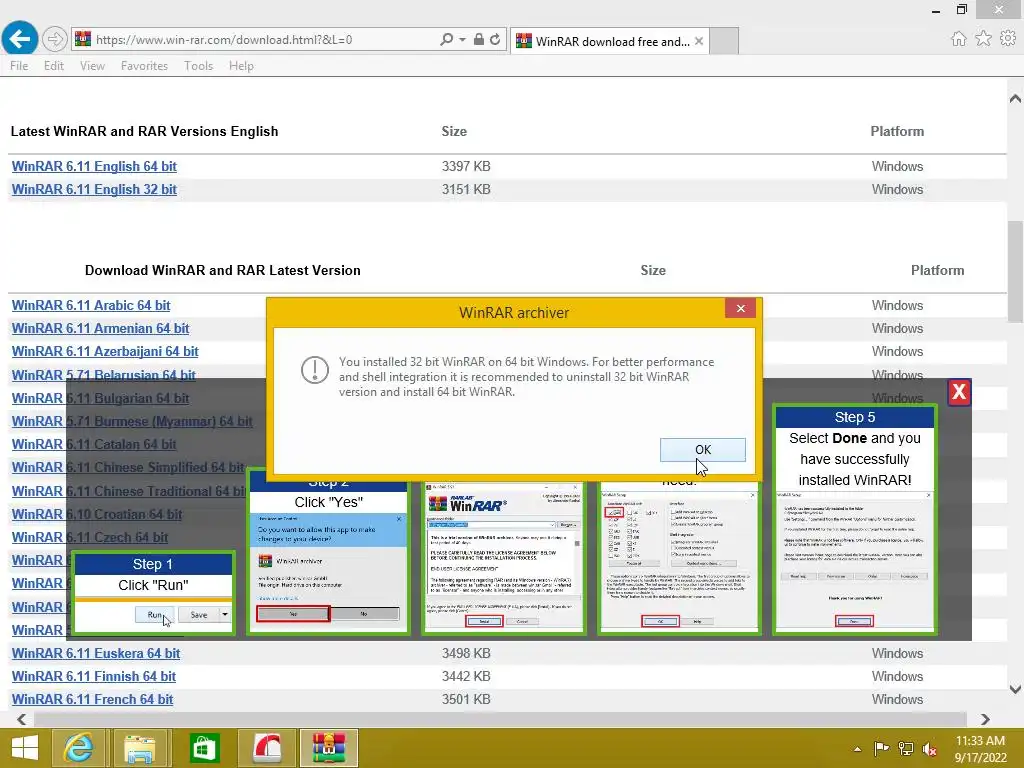Click the browser Forward arrow button
The width and height of the screenshot is (1024, 768).
pyautogui.click(x=55, y=39)
